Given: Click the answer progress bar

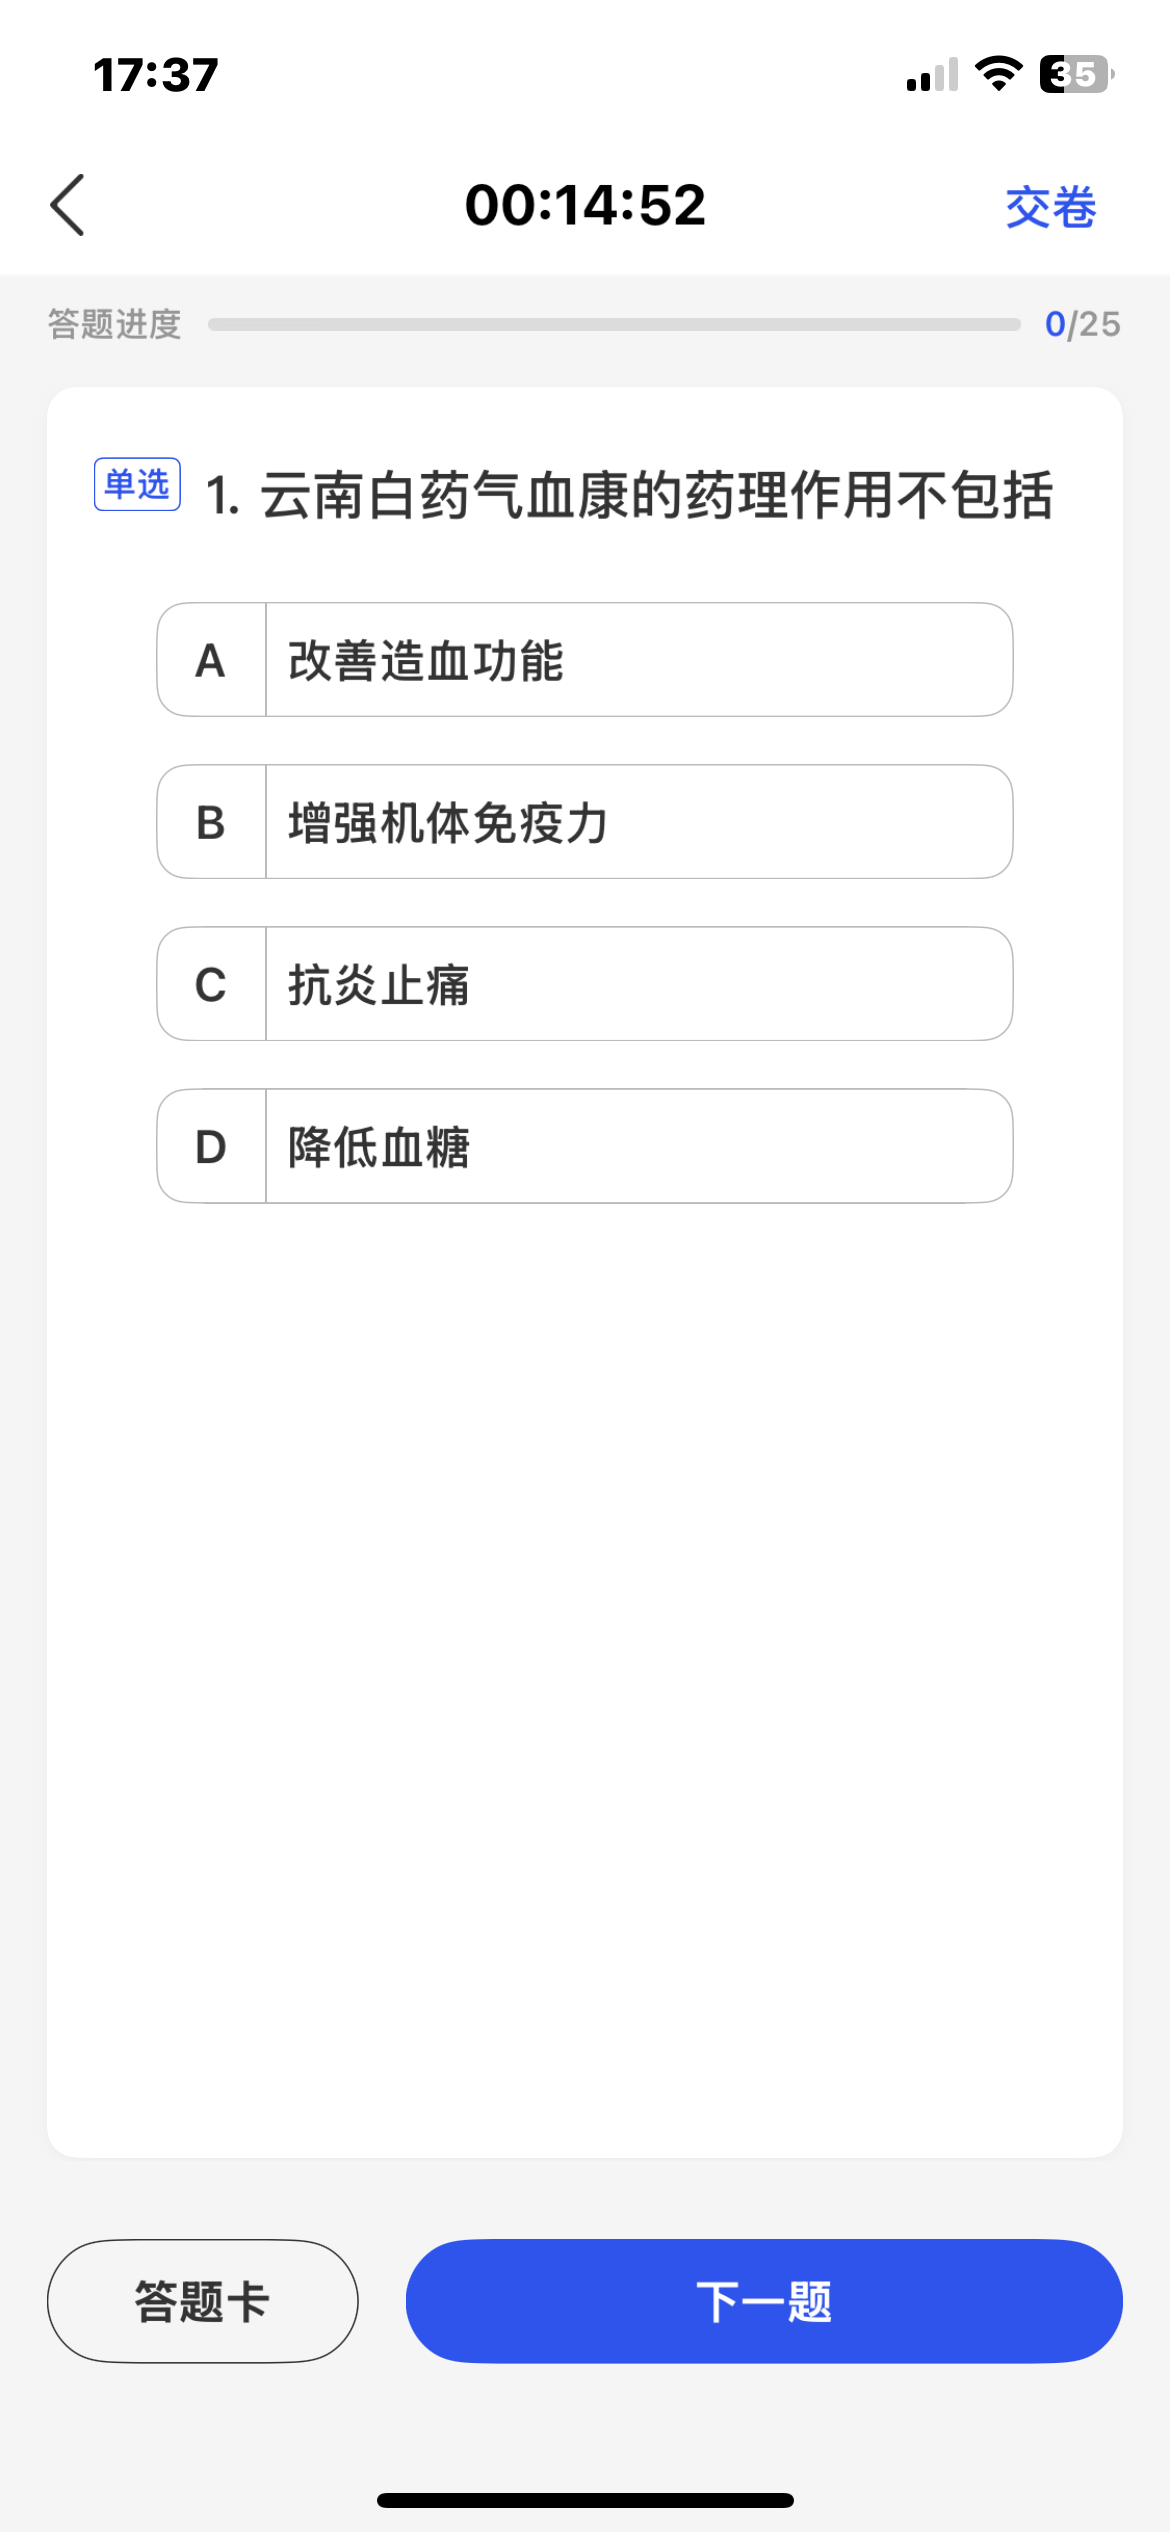Looking at the screenshot, I should click(614, 324).
